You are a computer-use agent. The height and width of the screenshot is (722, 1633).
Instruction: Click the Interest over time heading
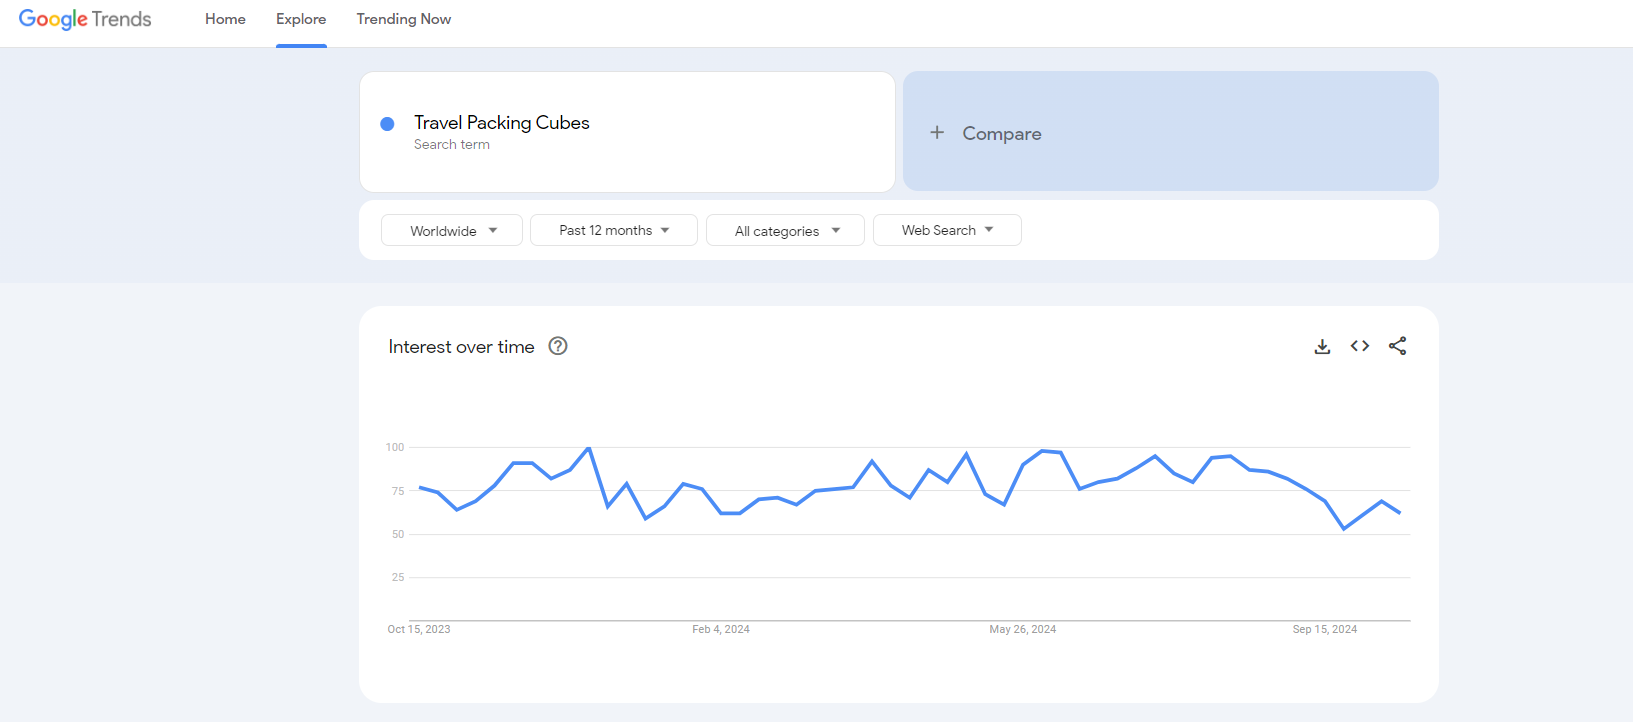(461, 347)
